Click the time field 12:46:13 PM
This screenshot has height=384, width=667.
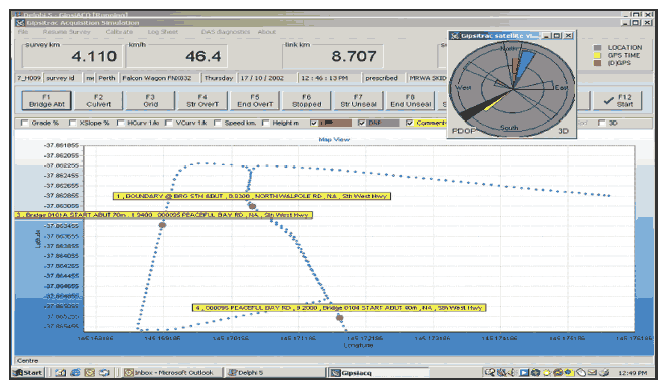click(329, 78)
